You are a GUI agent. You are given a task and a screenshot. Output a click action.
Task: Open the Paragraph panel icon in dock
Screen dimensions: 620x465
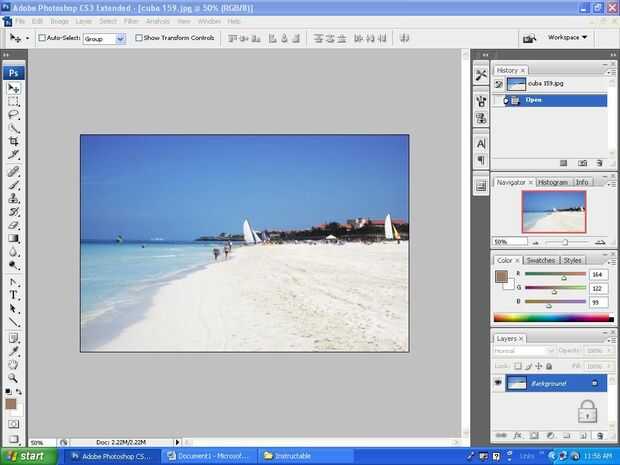(481, 160)
